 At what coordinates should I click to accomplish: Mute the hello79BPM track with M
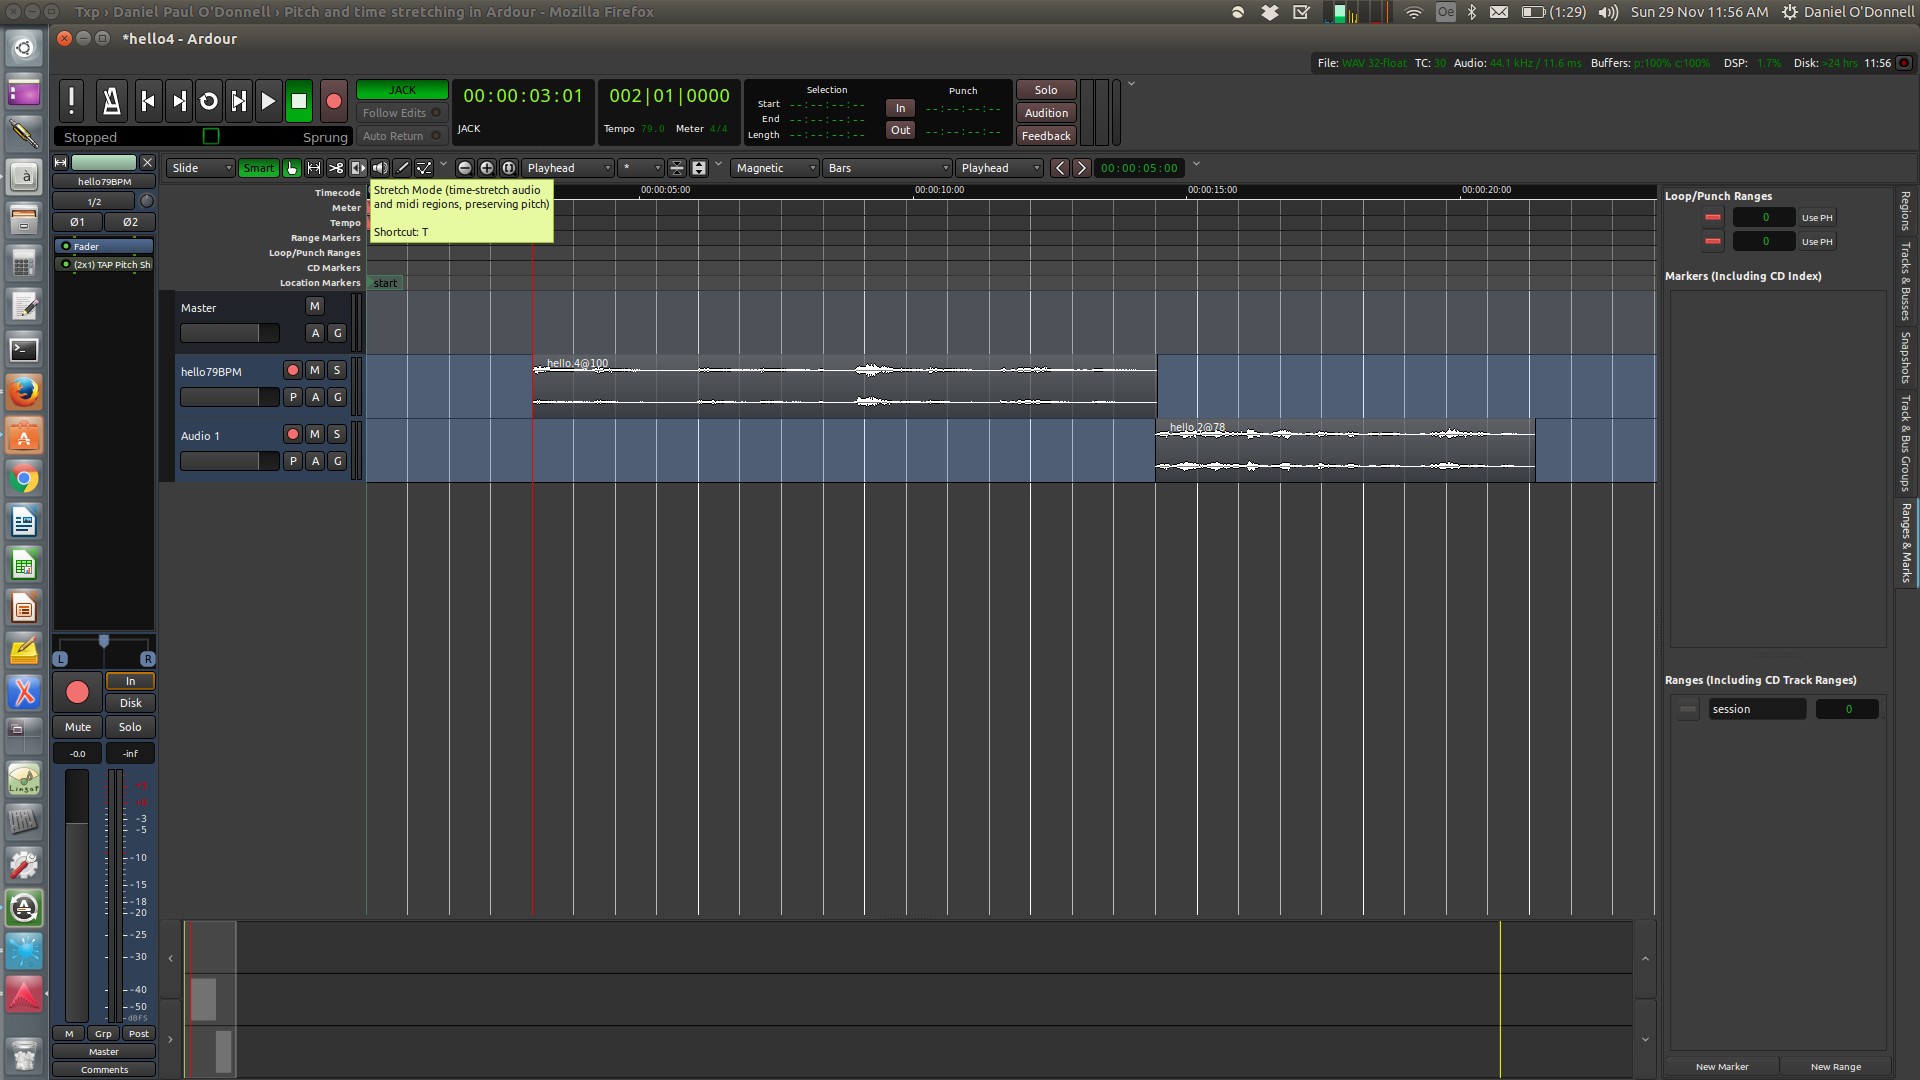pos(315,370)
